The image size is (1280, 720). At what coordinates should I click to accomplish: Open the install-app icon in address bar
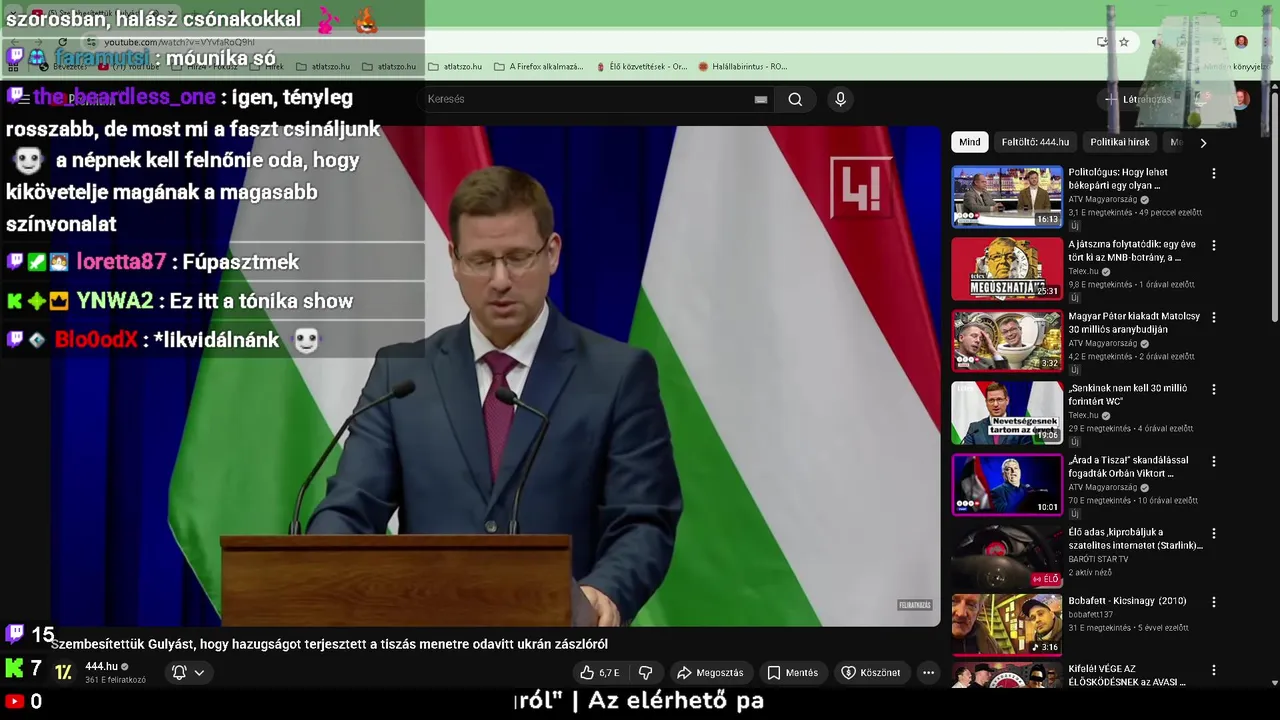pyautogui.click(x=1102, y=42)
